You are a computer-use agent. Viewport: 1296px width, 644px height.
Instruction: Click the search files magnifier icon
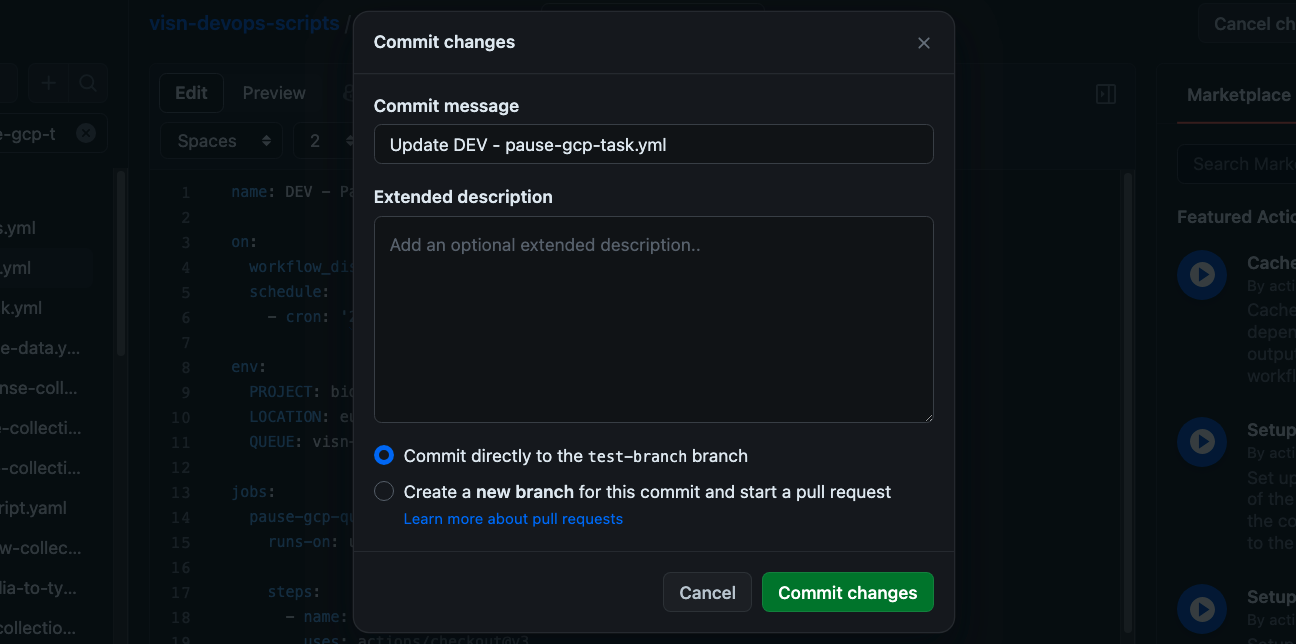[x=88, y=84]
